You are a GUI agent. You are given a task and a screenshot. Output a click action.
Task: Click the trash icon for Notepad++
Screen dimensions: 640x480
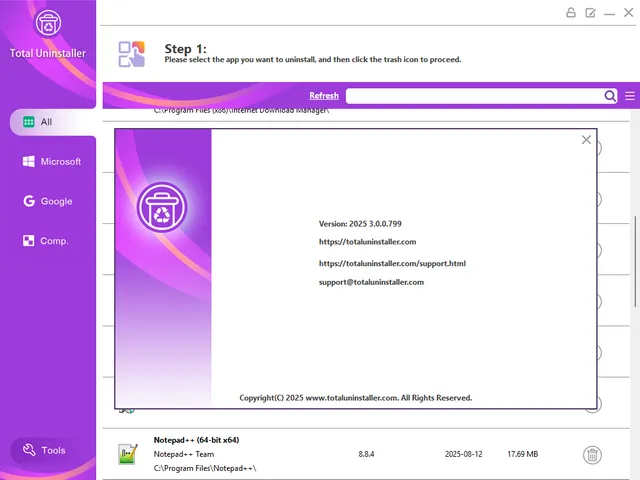592,455
